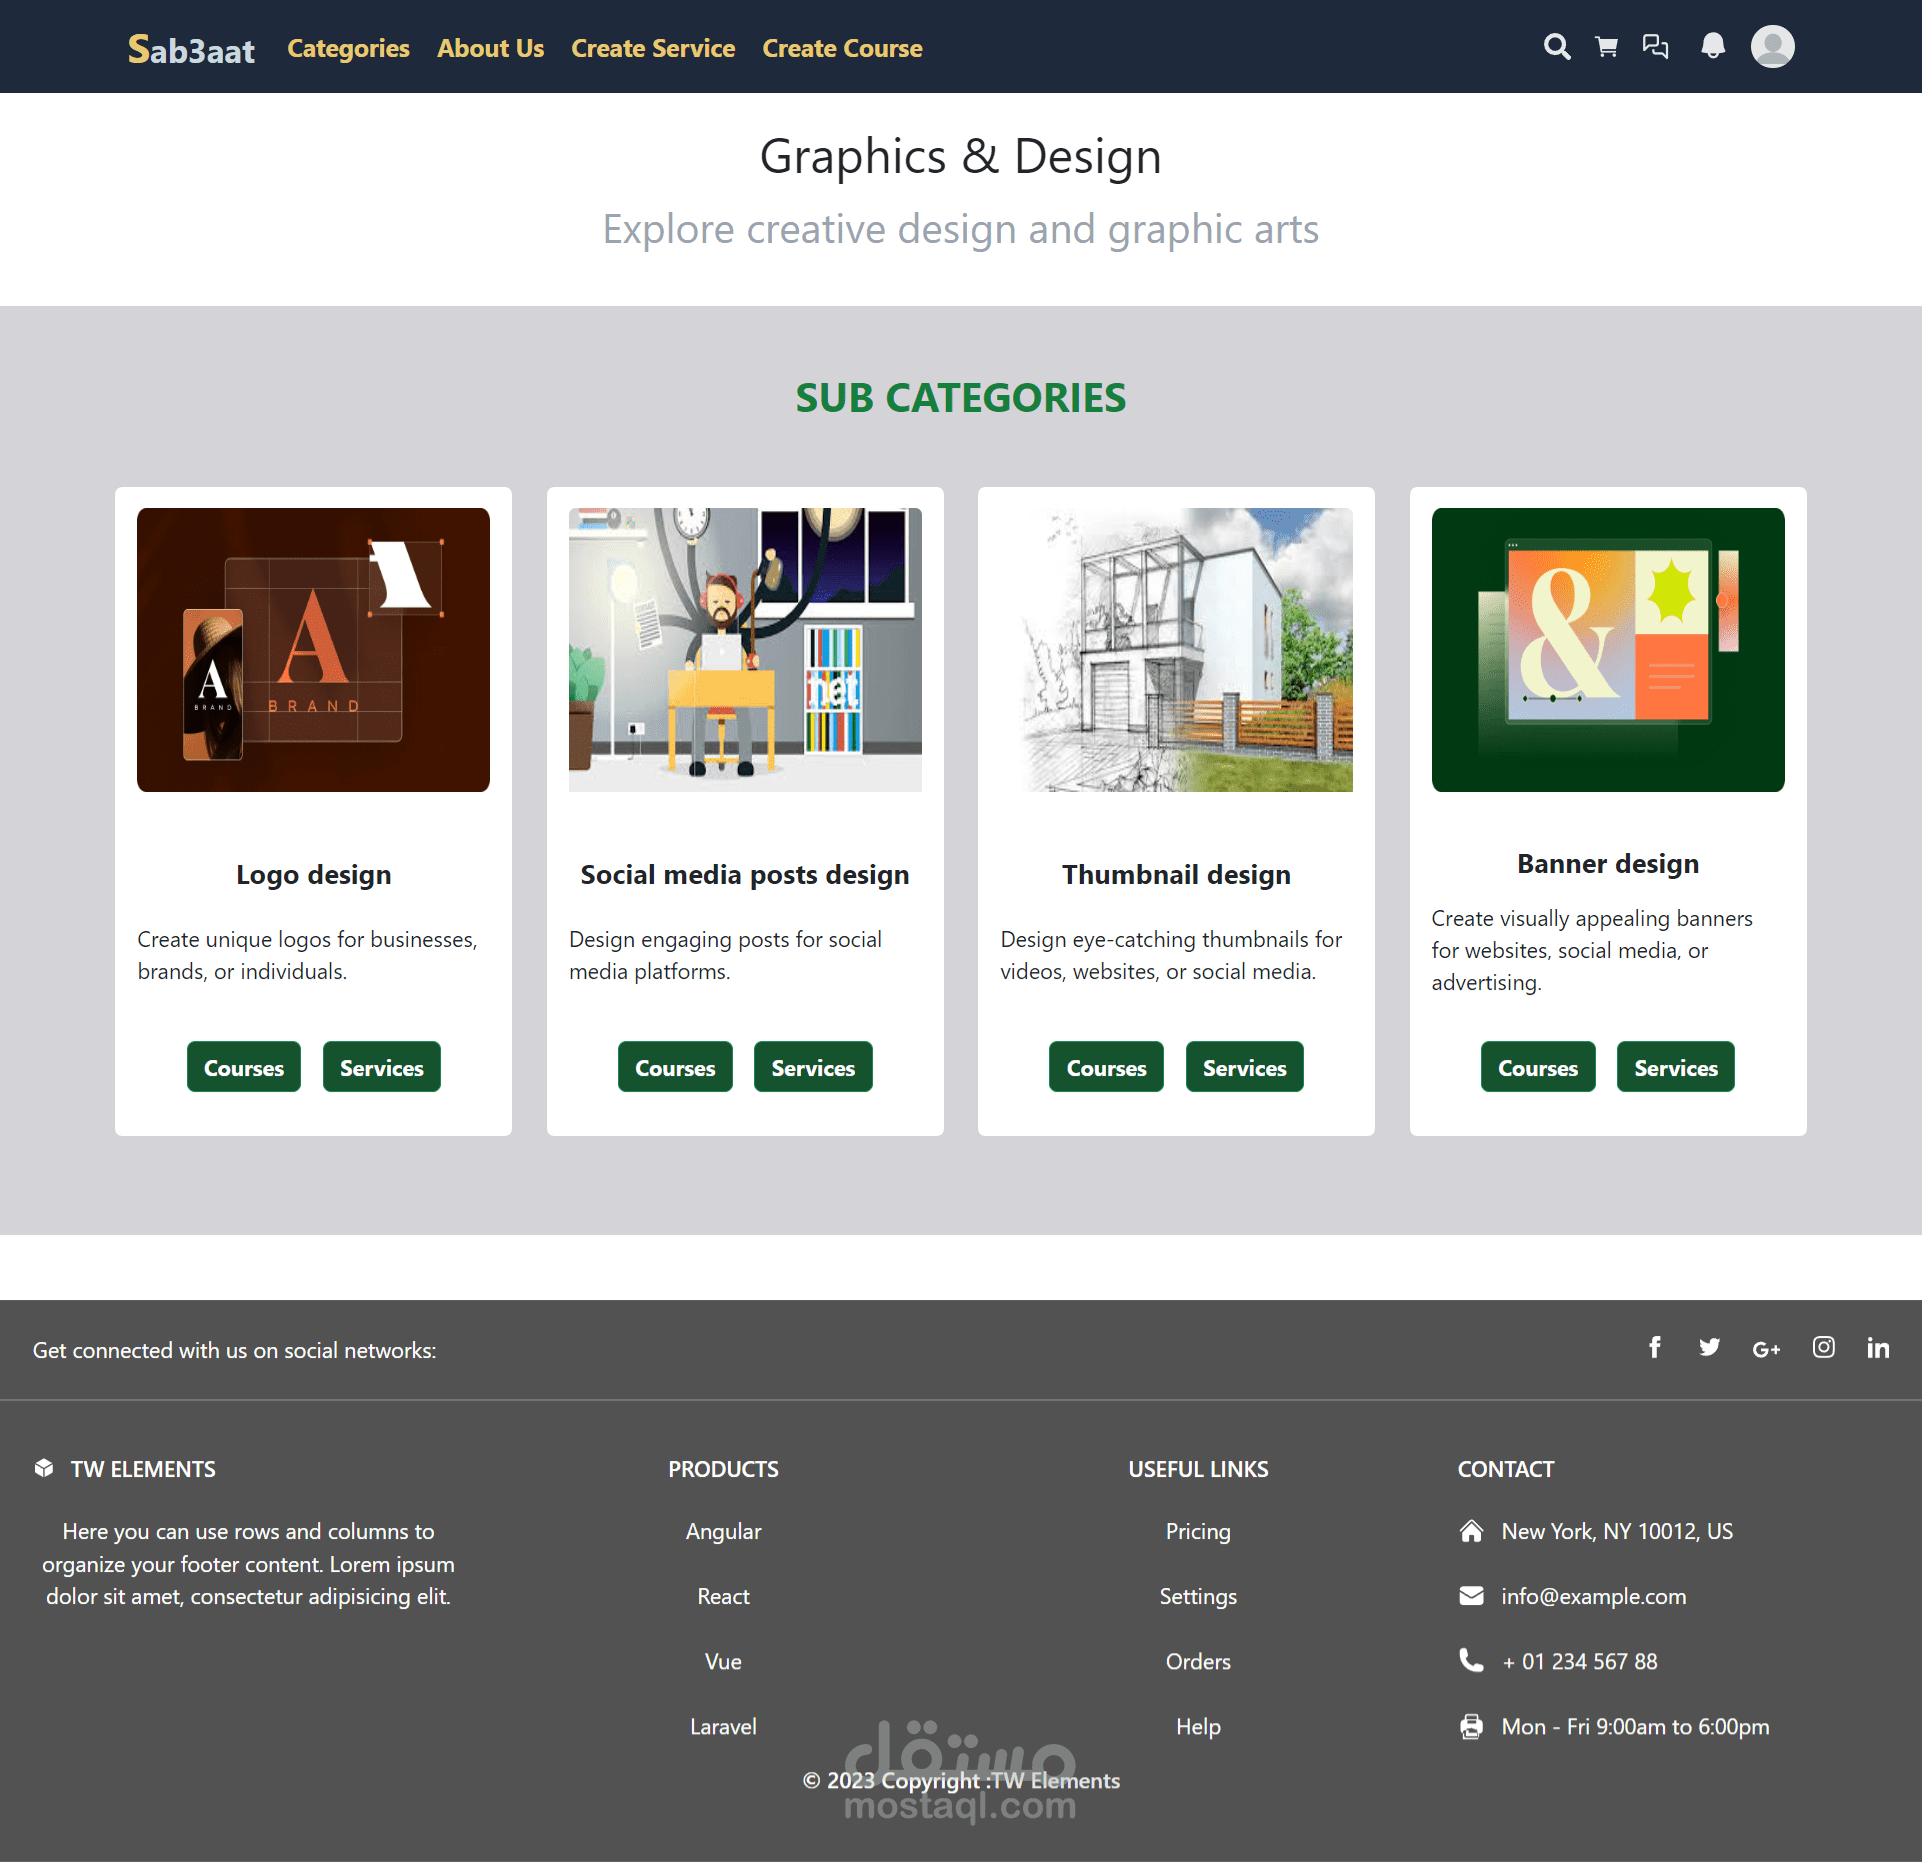Click the Pricing footer link
Screen dimensions: 1922x1863
[1197, 1531]
